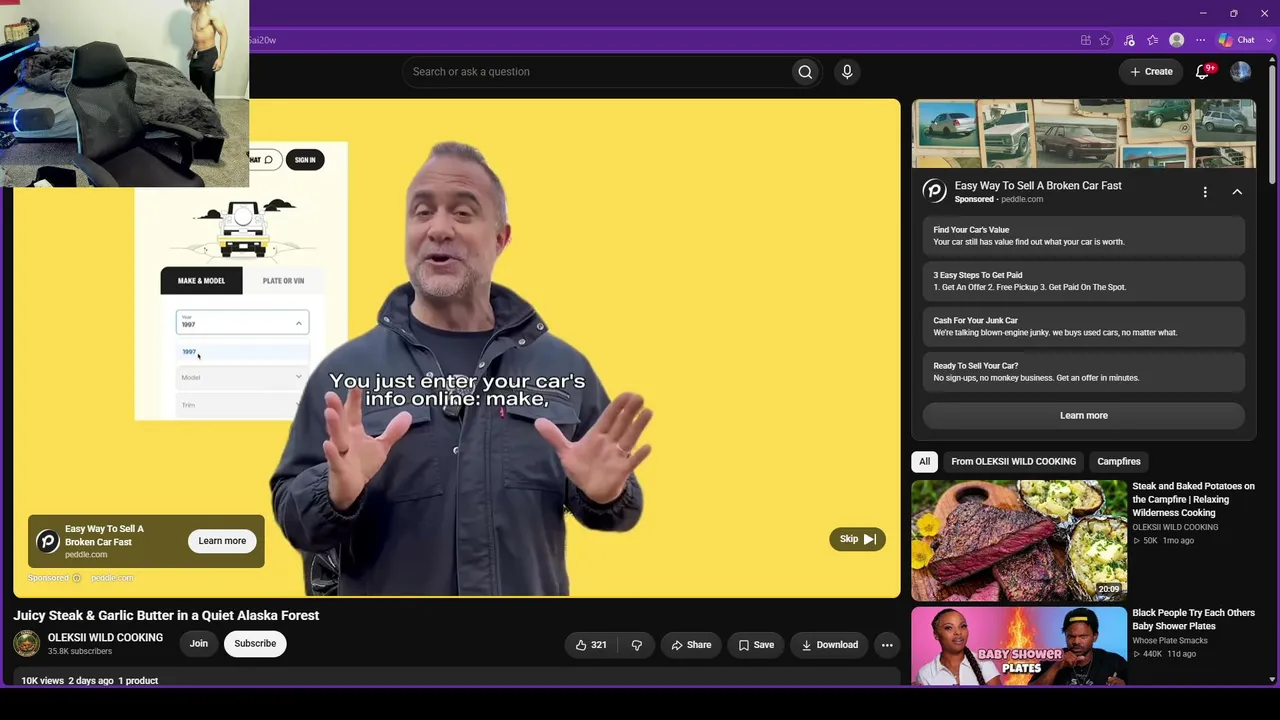
Task: Bookmark this page with the star icon
Action: click(x=1105, y=40)
